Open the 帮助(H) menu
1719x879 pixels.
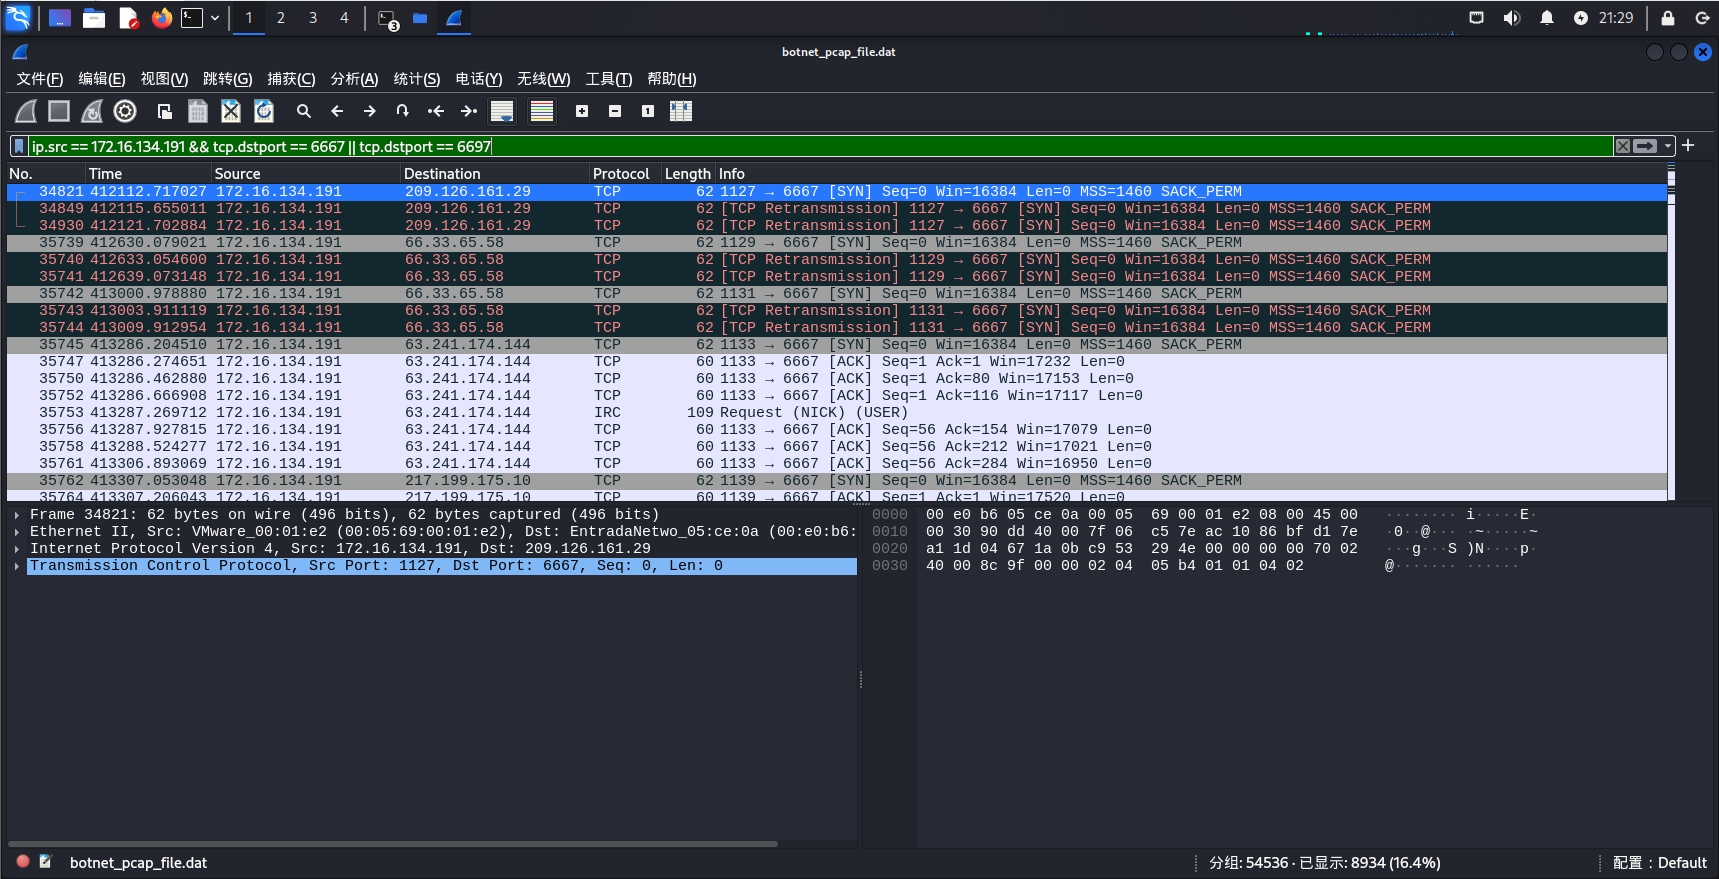tap(671, 79)
